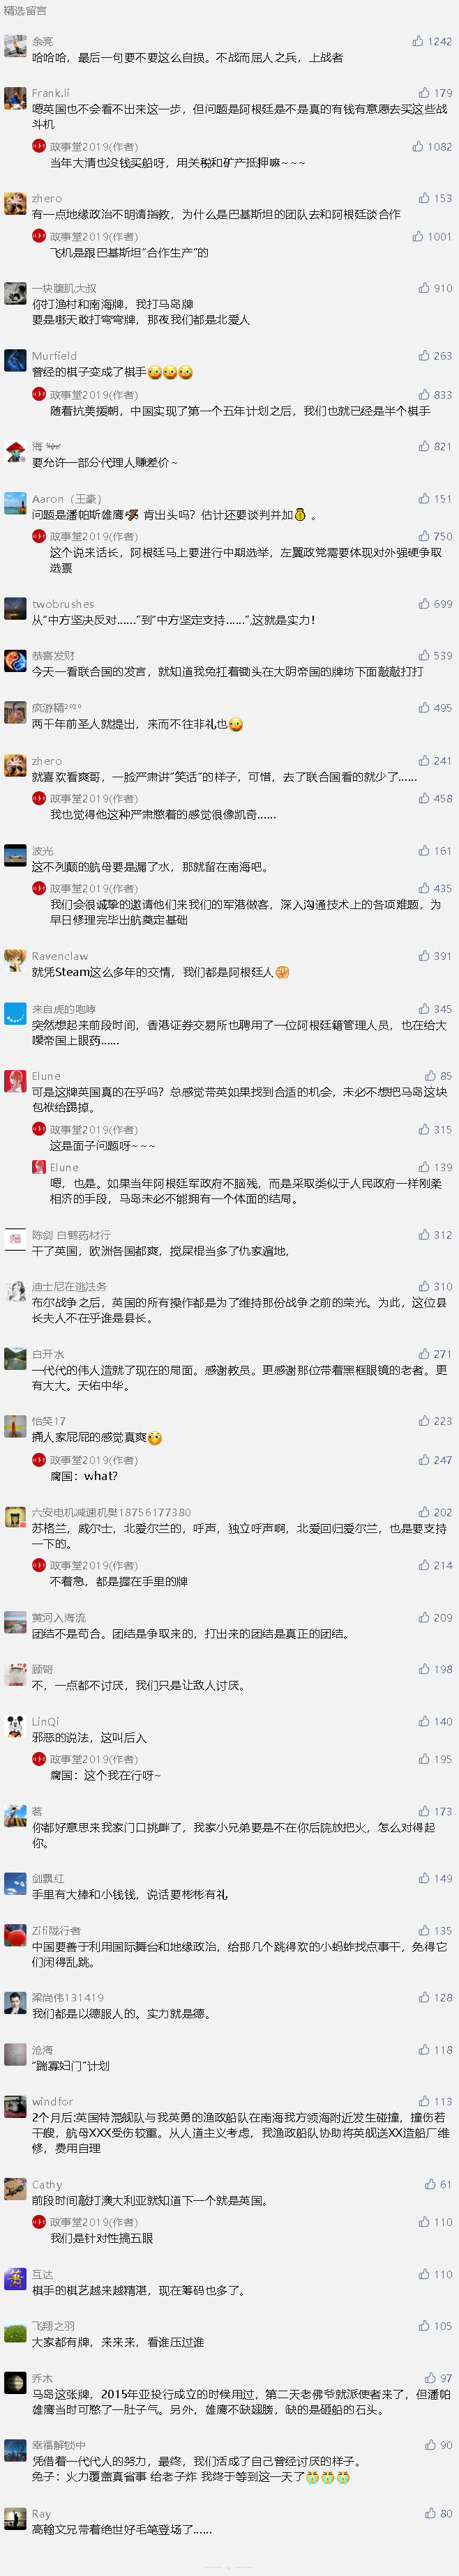
Task: Click the username zhero on first comment
Action: (x=46, y=198)
